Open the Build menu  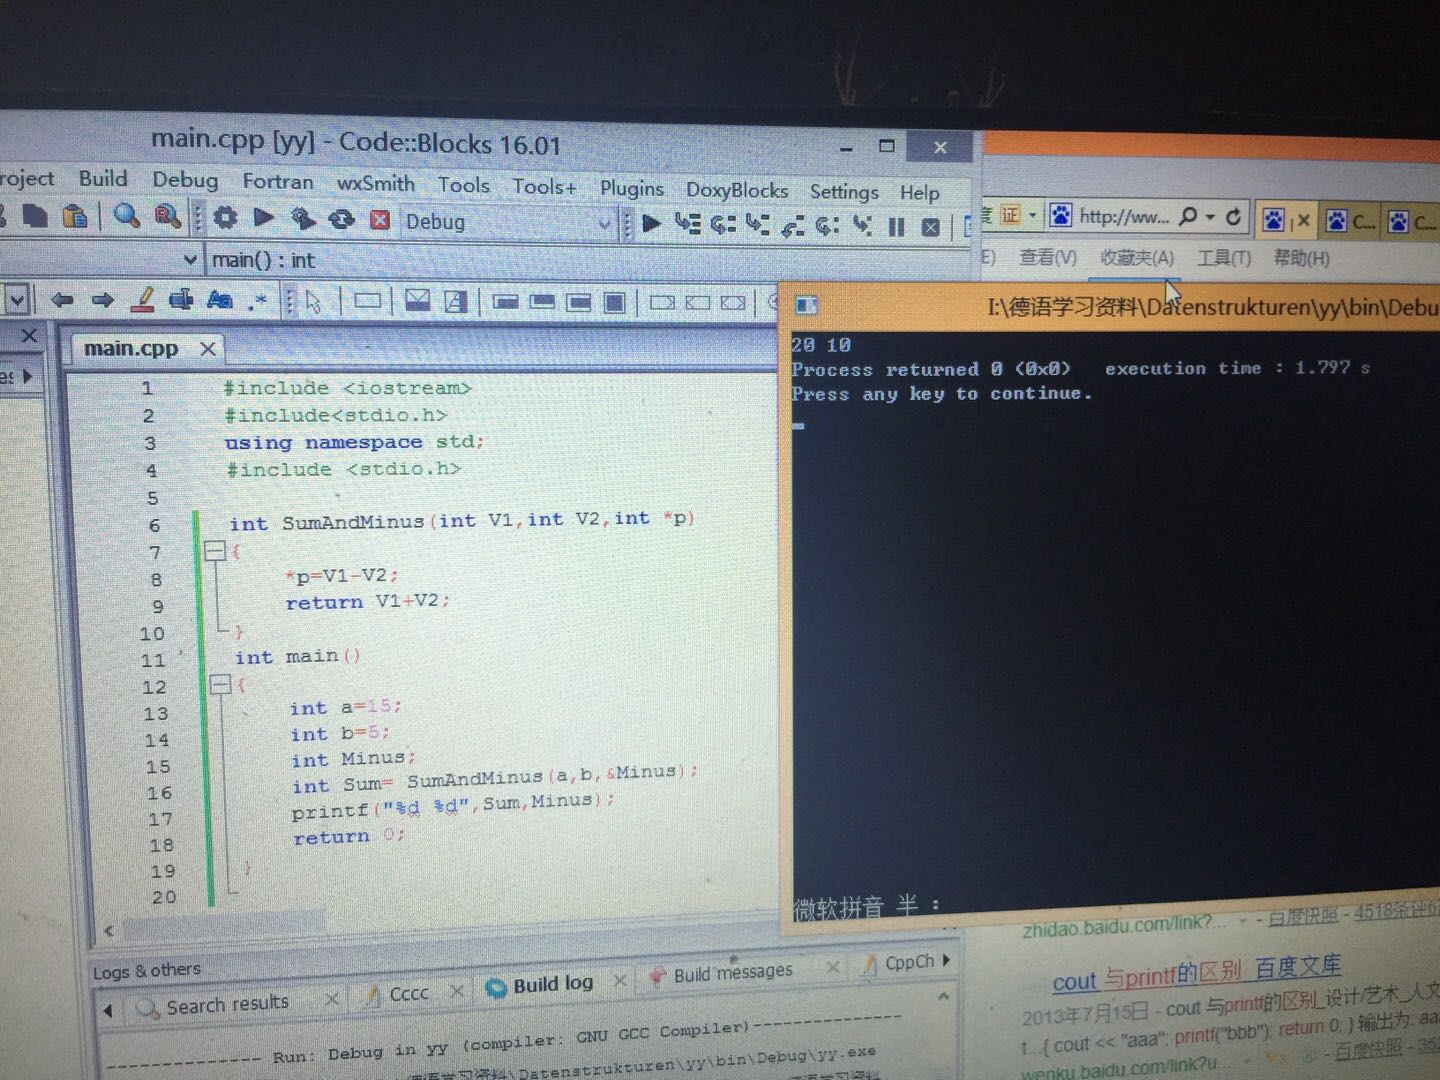point(103,179)
